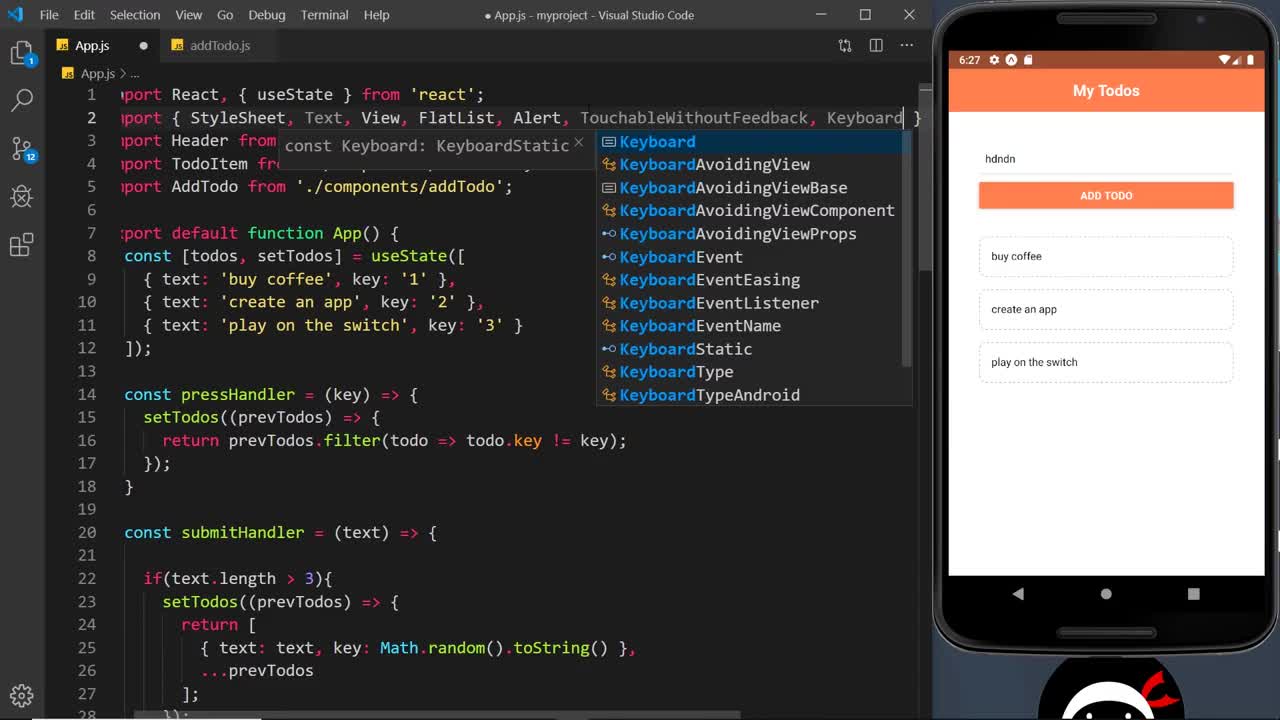Viewport: 1280px width, 720px height.
Task: Tap the Android emulator home button
Action: (1106, 594)
